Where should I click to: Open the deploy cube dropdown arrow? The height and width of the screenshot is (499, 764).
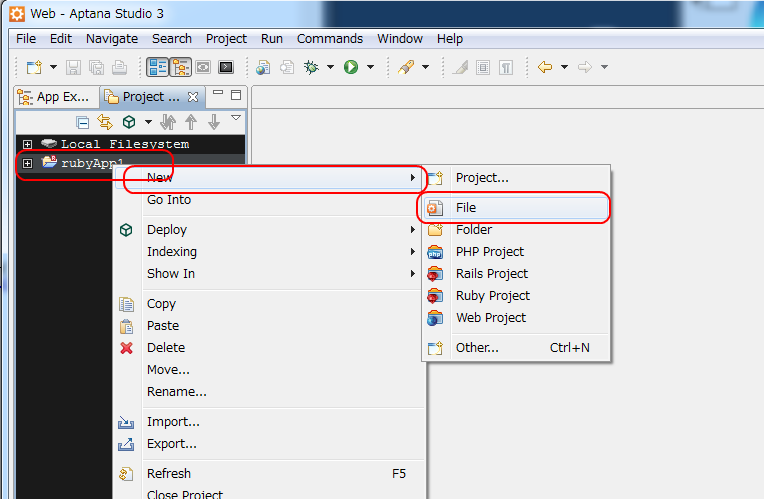pyautogui.click(x=148, y=122)
